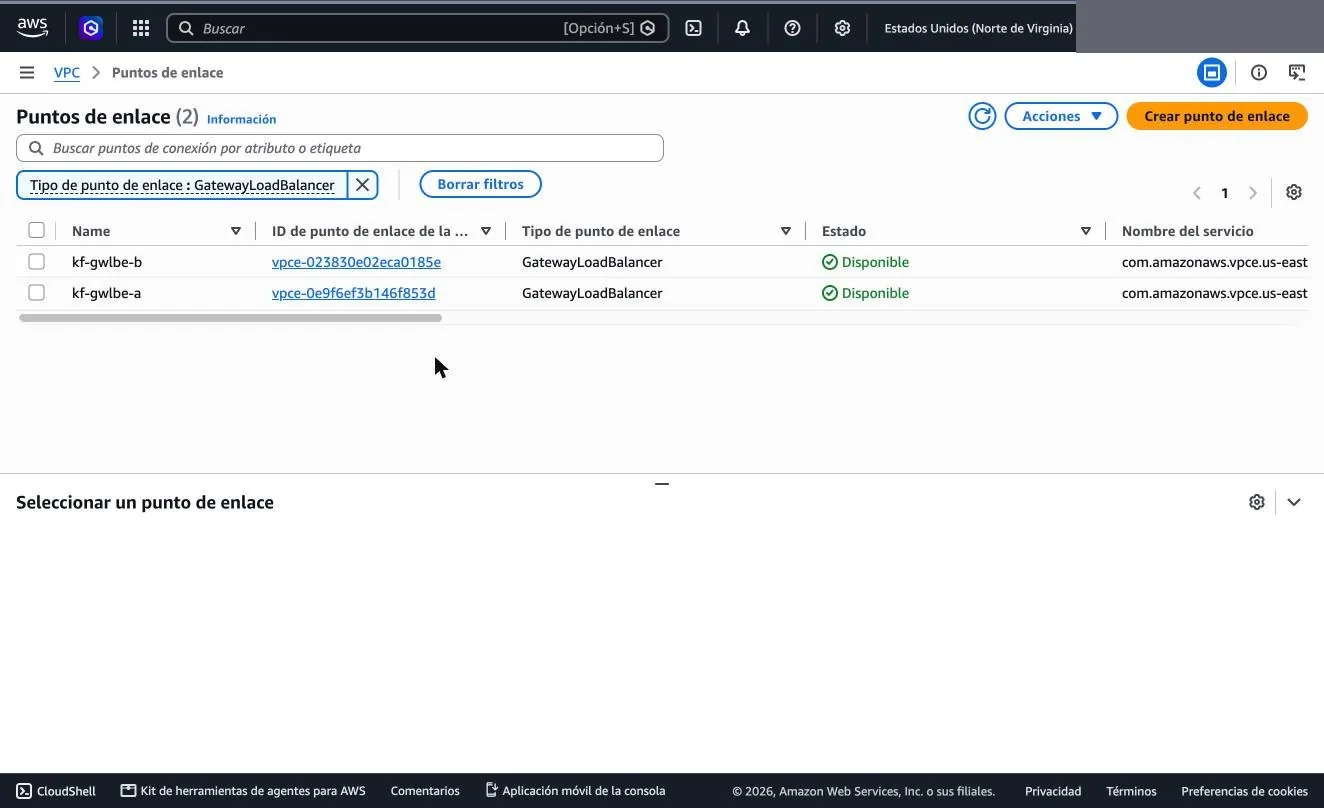Remove the GatewayLoadBalancer filter with X
Image resolution: width=1324 pixels, height=808 pixels.
coord(363,185)
